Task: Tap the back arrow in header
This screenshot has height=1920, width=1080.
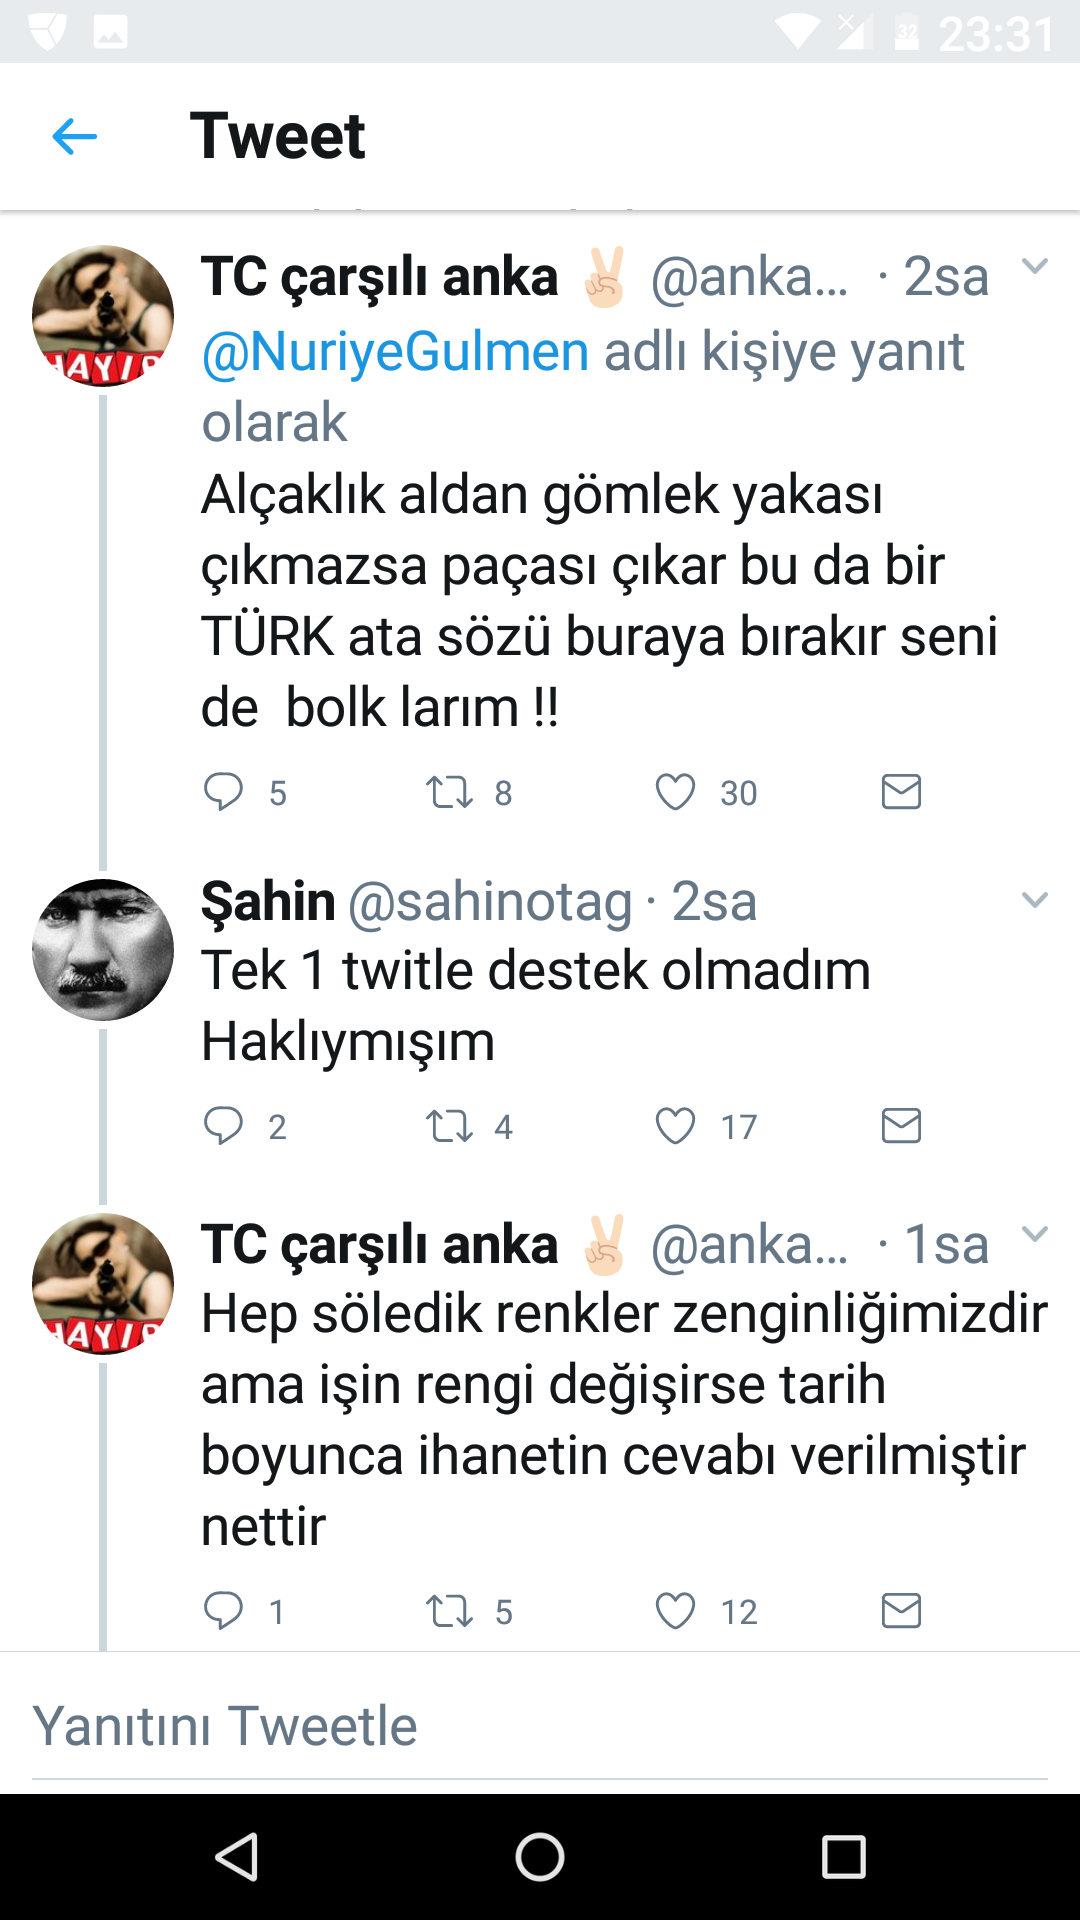Action: pyautogui.click(x=75, y=137)
